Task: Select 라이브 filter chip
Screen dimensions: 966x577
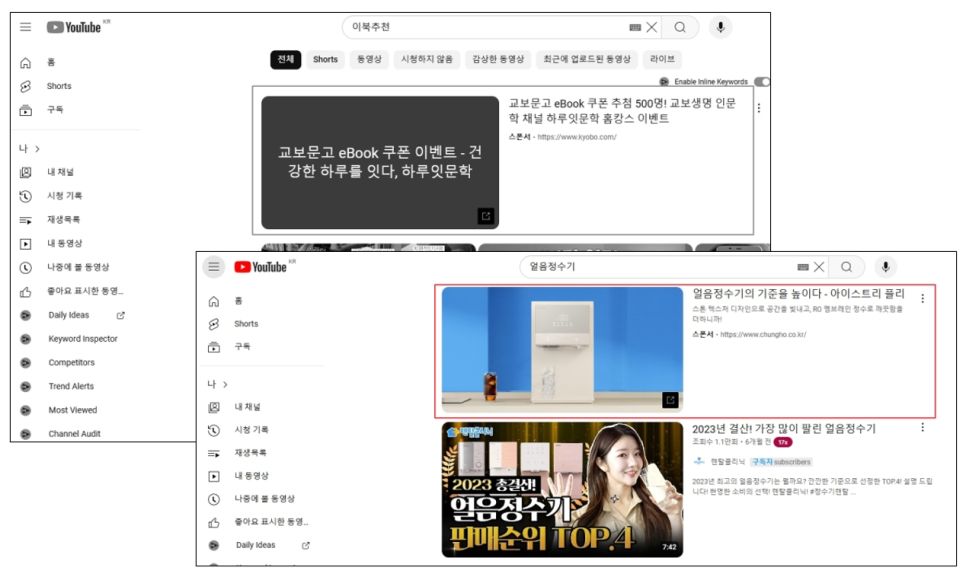Action: click(662, 59)
